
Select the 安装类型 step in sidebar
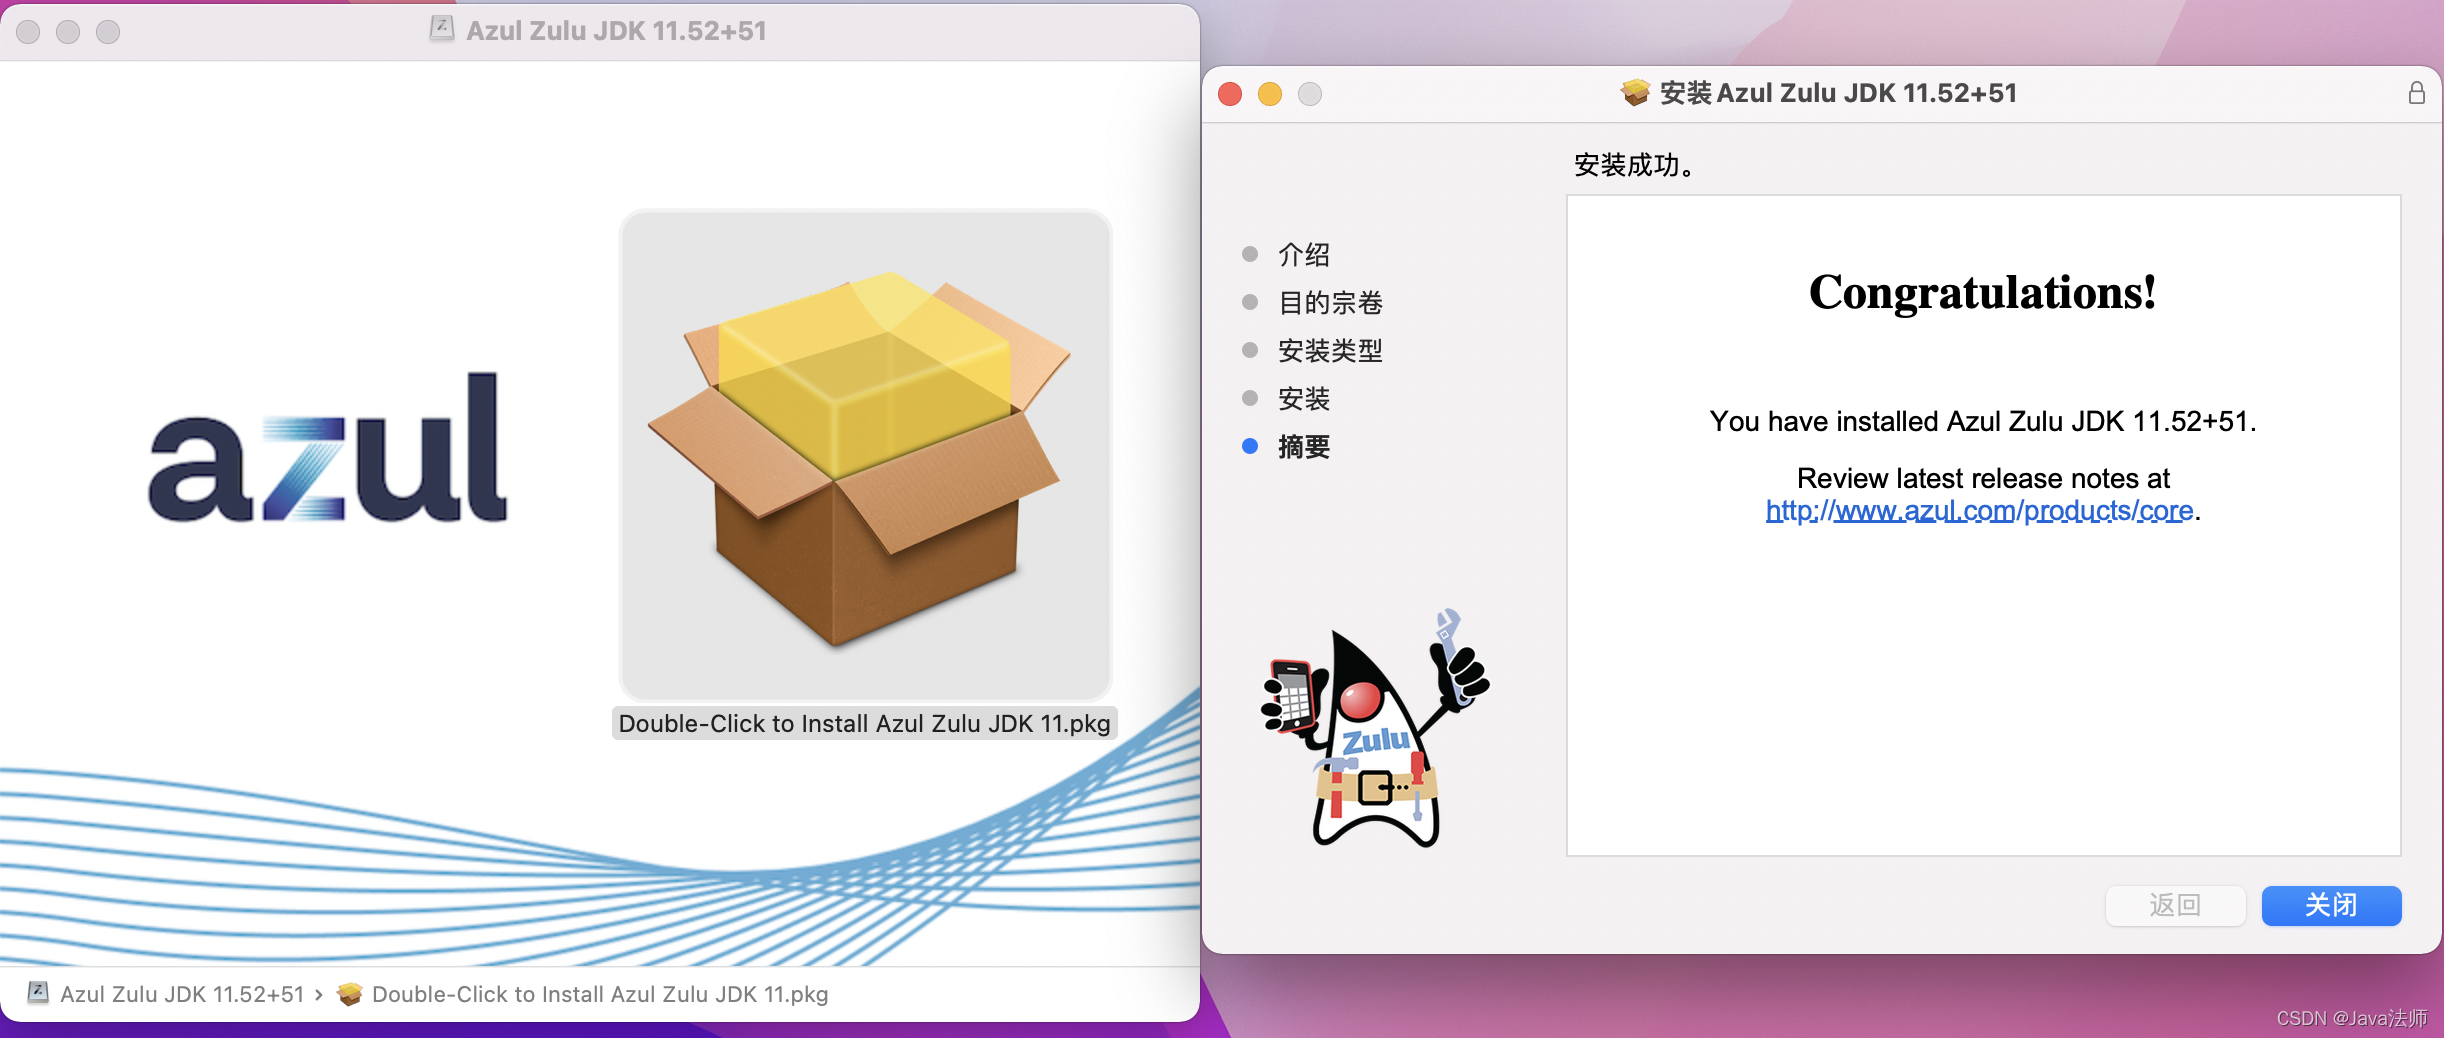pos(1330,350)
